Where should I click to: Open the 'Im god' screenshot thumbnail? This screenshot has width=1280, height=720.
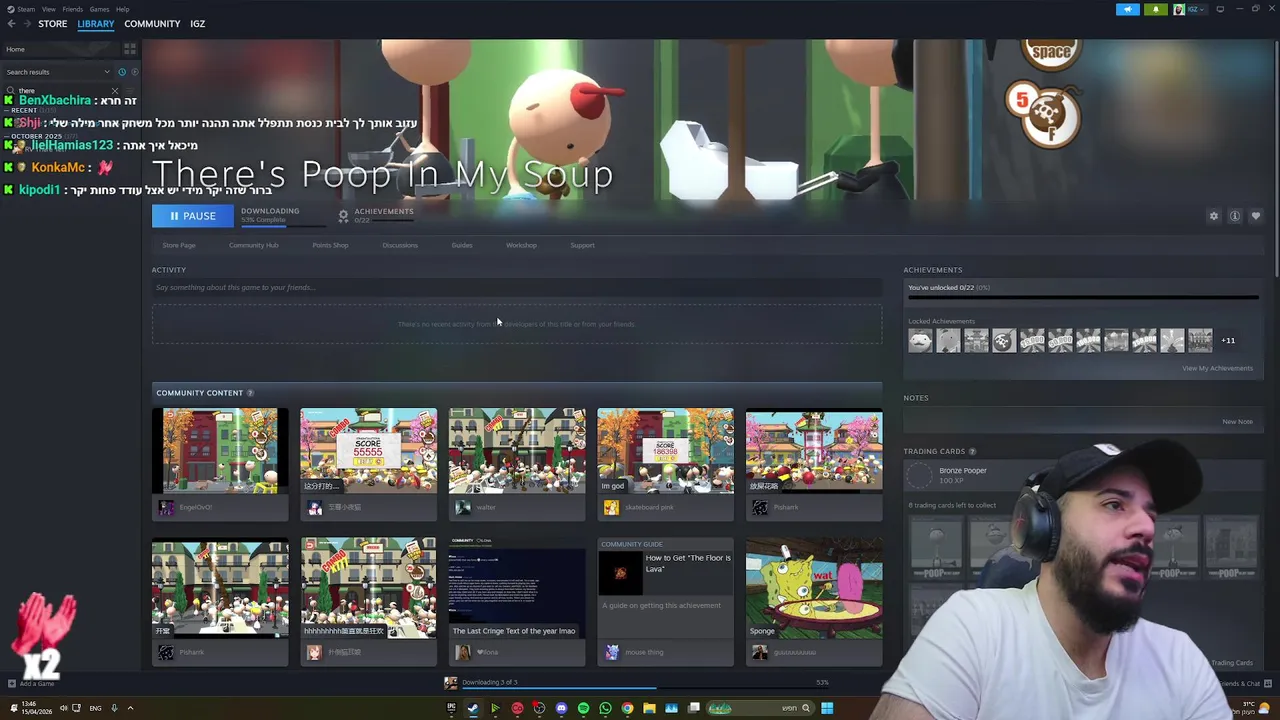tap(665, 450)
